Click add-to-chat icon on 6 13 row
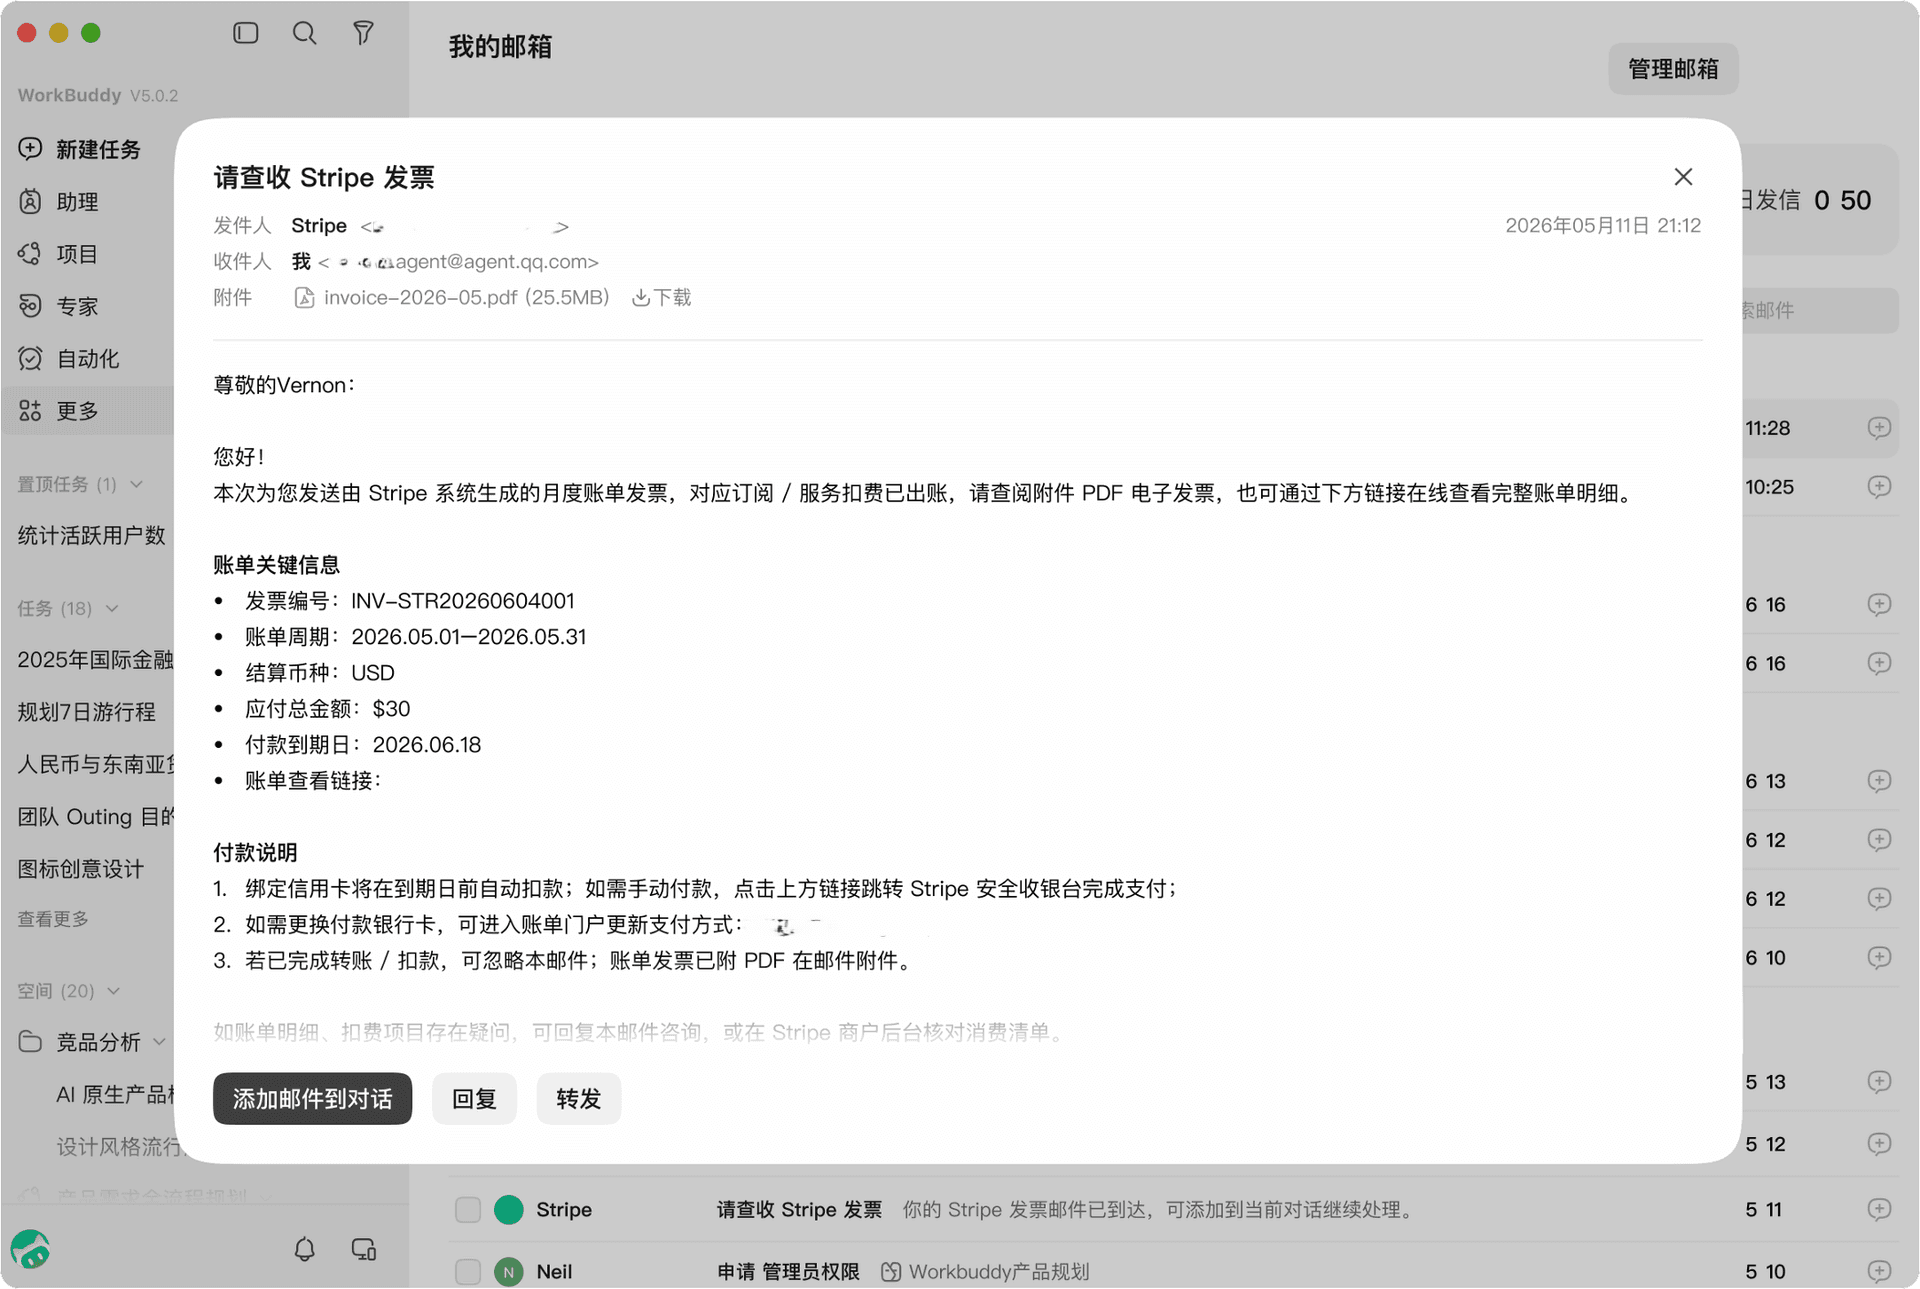Viewport: 1920px width, 1289px height. pos(1879,781)
